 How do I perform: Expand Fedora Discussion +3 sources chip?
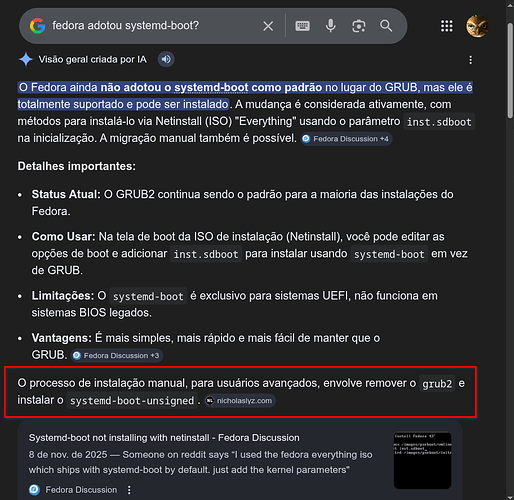(x=117, y=356)
